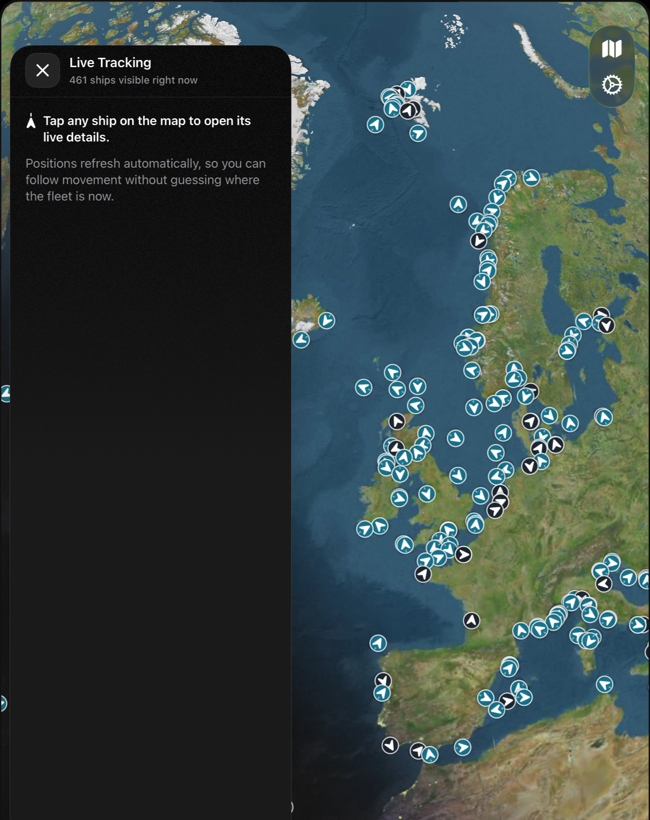Select the ship off Spain's Valencia coast
The image size is (650, 820).
coord(485,698)
